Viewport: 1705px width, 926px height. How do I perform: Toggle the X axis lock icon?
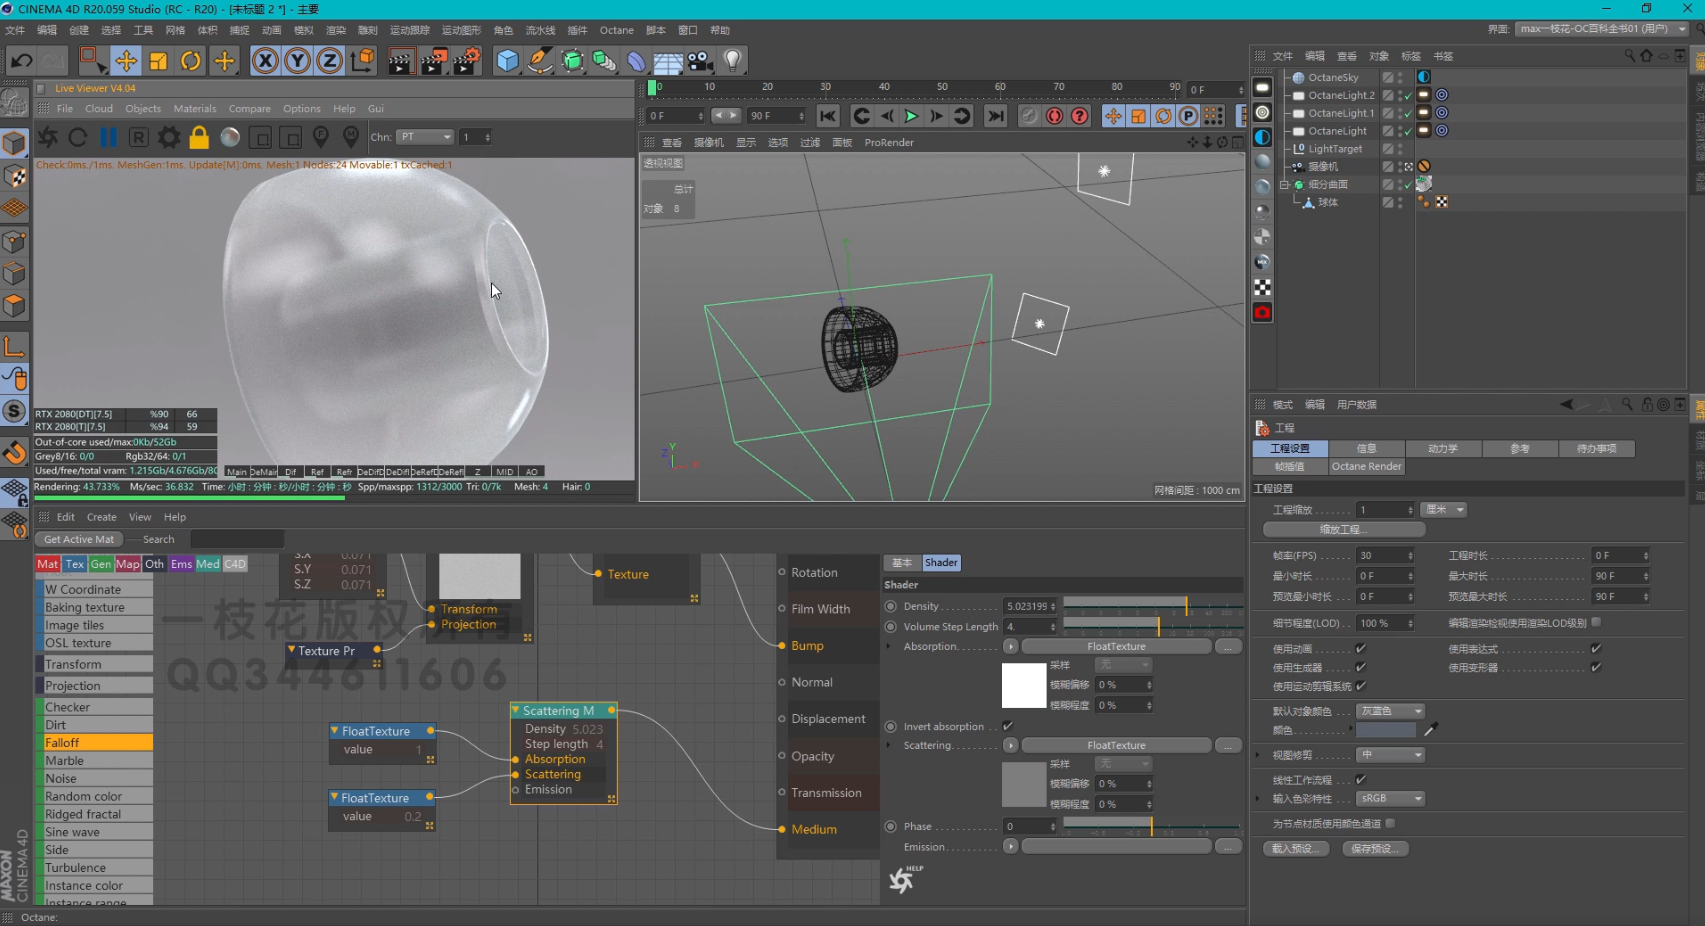pyautogui.click(x=265, y=61)
